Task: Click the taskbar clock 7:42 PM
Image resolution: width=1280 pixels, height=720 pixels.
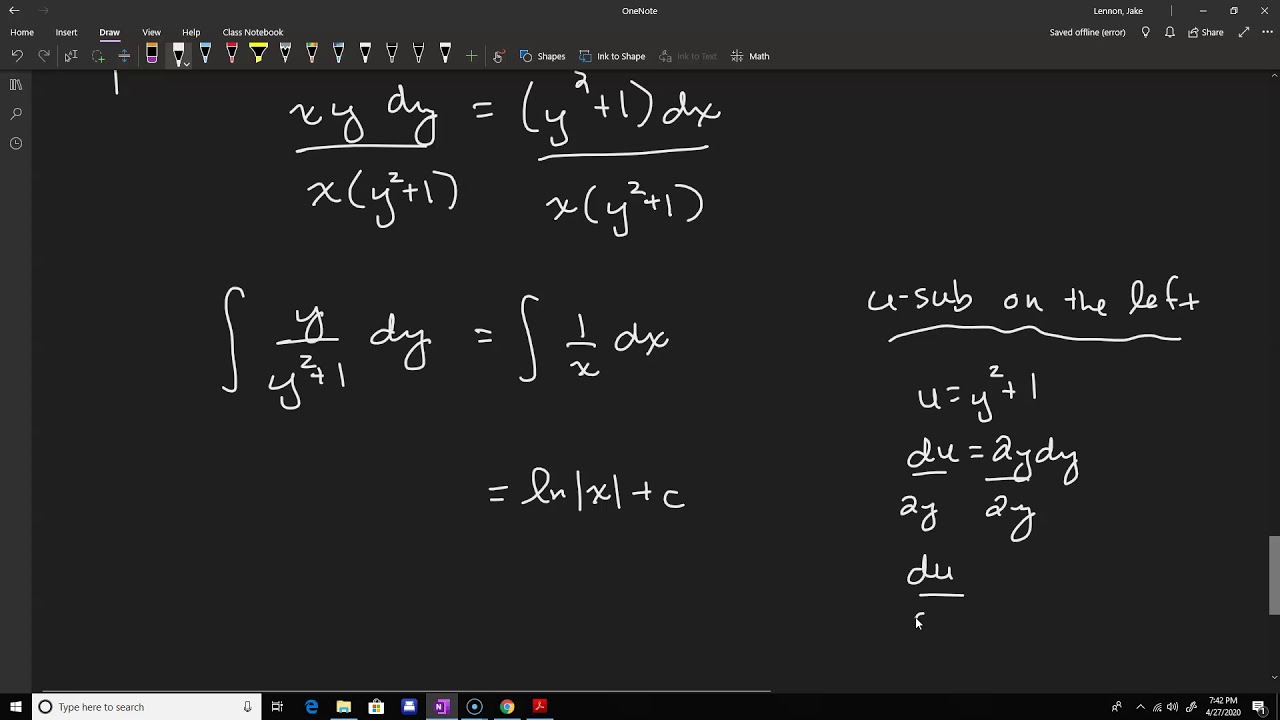Action: 1223,707
